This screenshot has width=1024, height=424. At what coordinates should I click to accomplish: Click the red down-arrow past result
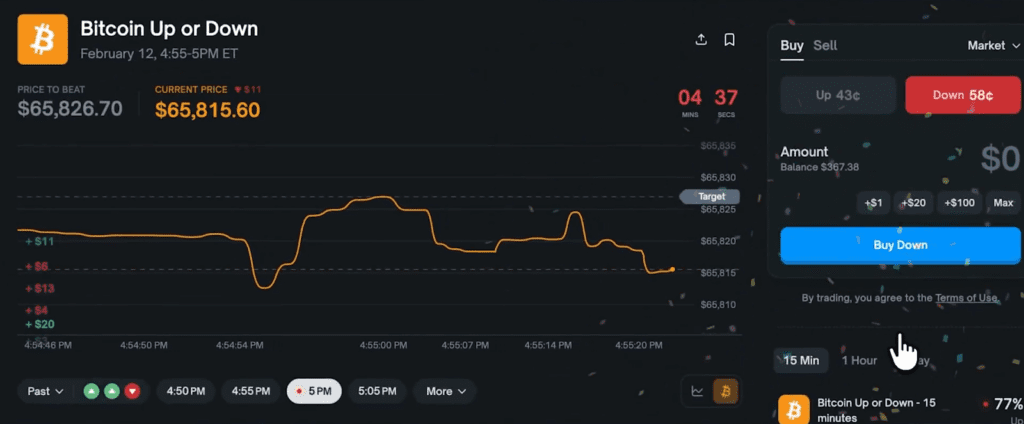pyautogui.click(x=132, y=391)
